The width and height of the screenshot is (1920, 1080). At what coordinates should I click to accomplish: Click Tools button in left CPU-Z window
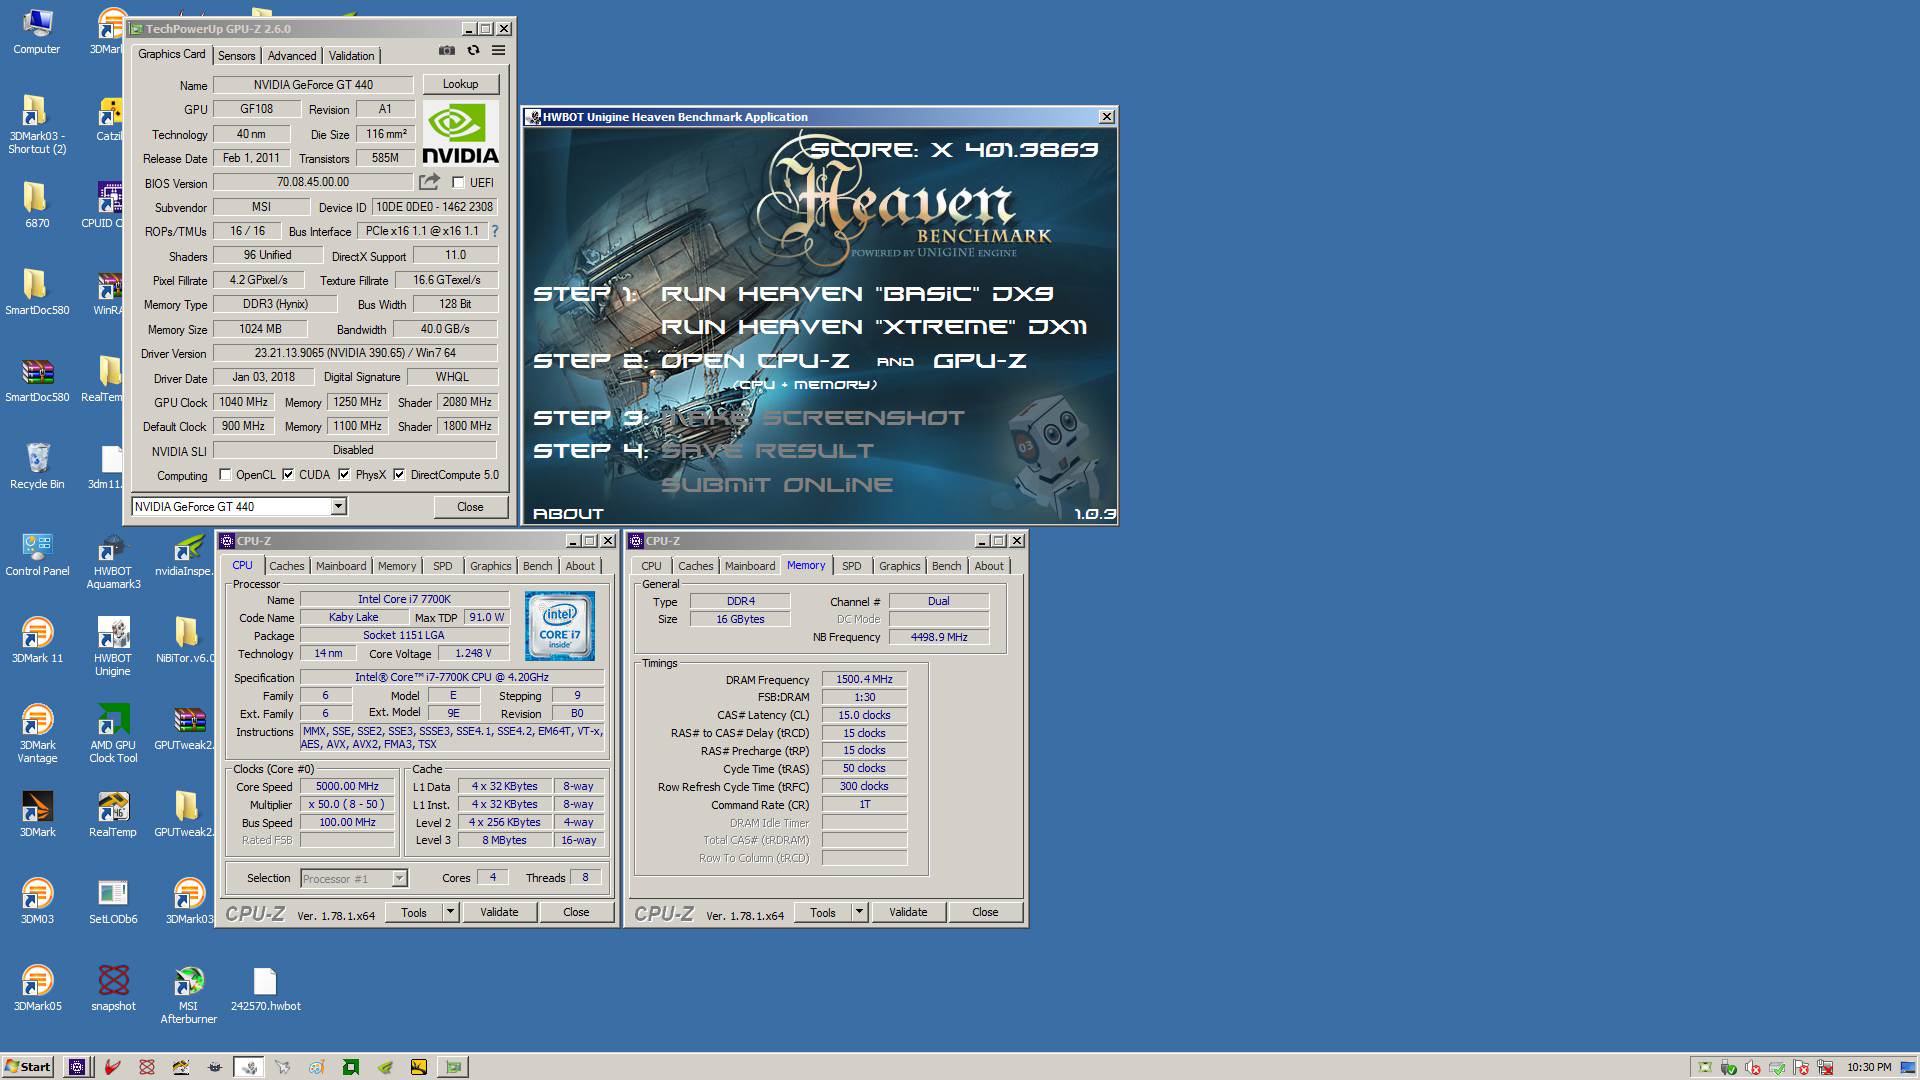(414, 912)
